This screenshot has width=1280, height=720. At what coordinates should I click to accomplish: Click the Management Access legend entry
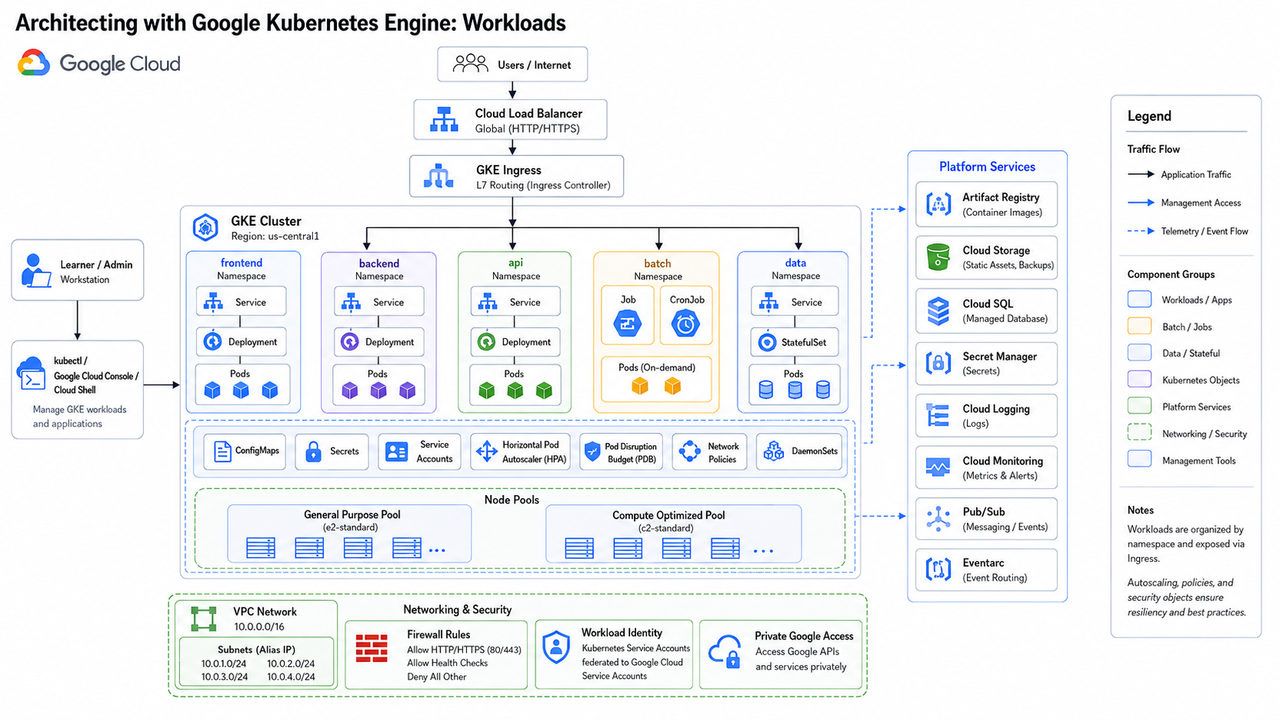point(1201,203)
